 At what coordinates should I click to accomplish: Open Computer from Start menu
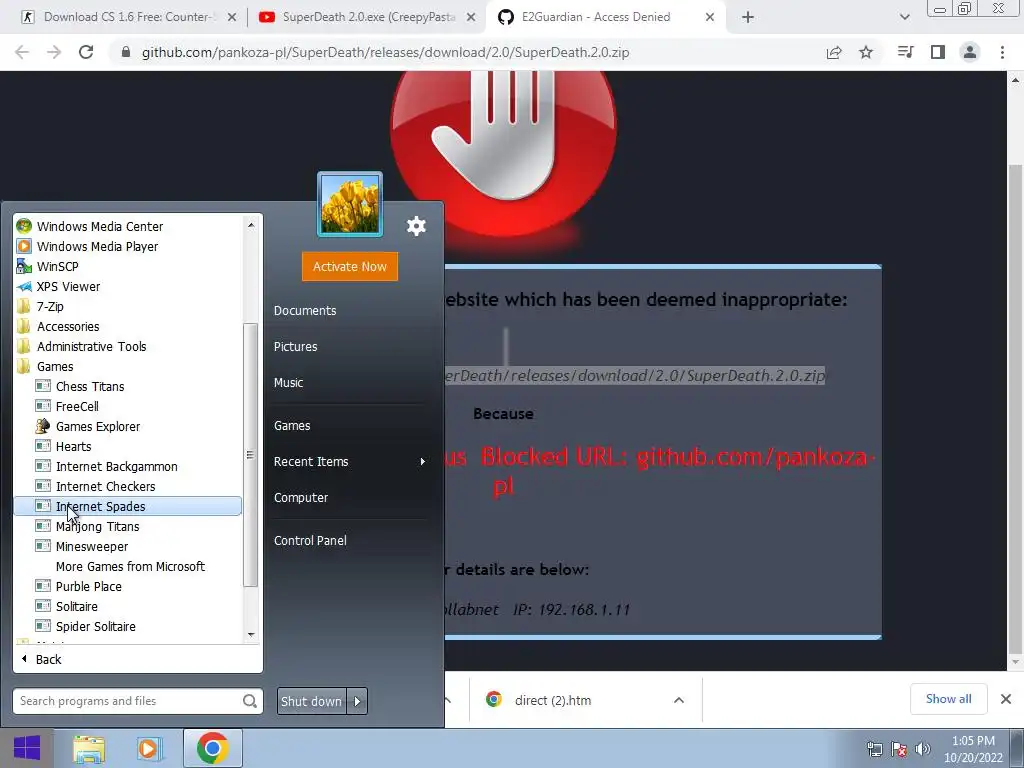(300, 498)
